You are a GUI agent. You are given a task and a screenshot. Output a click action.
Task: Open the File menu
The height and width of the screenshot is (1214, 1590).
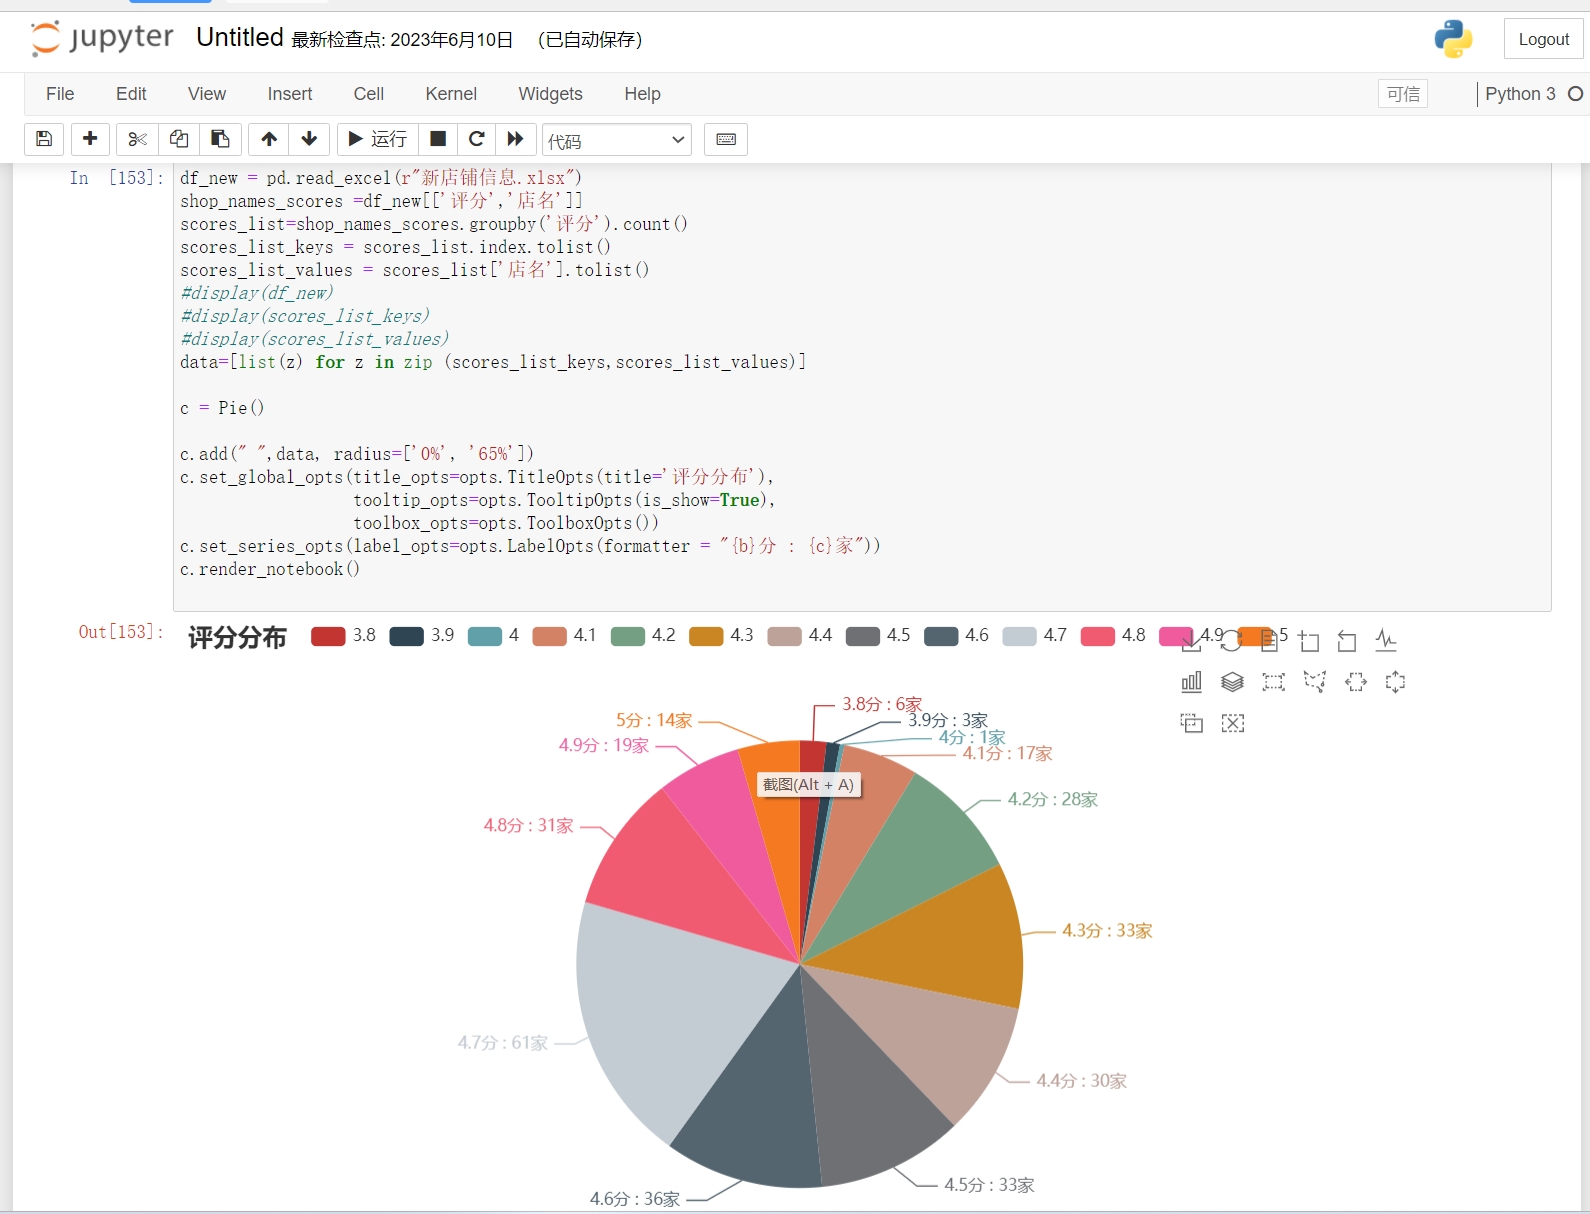point(60,94)
